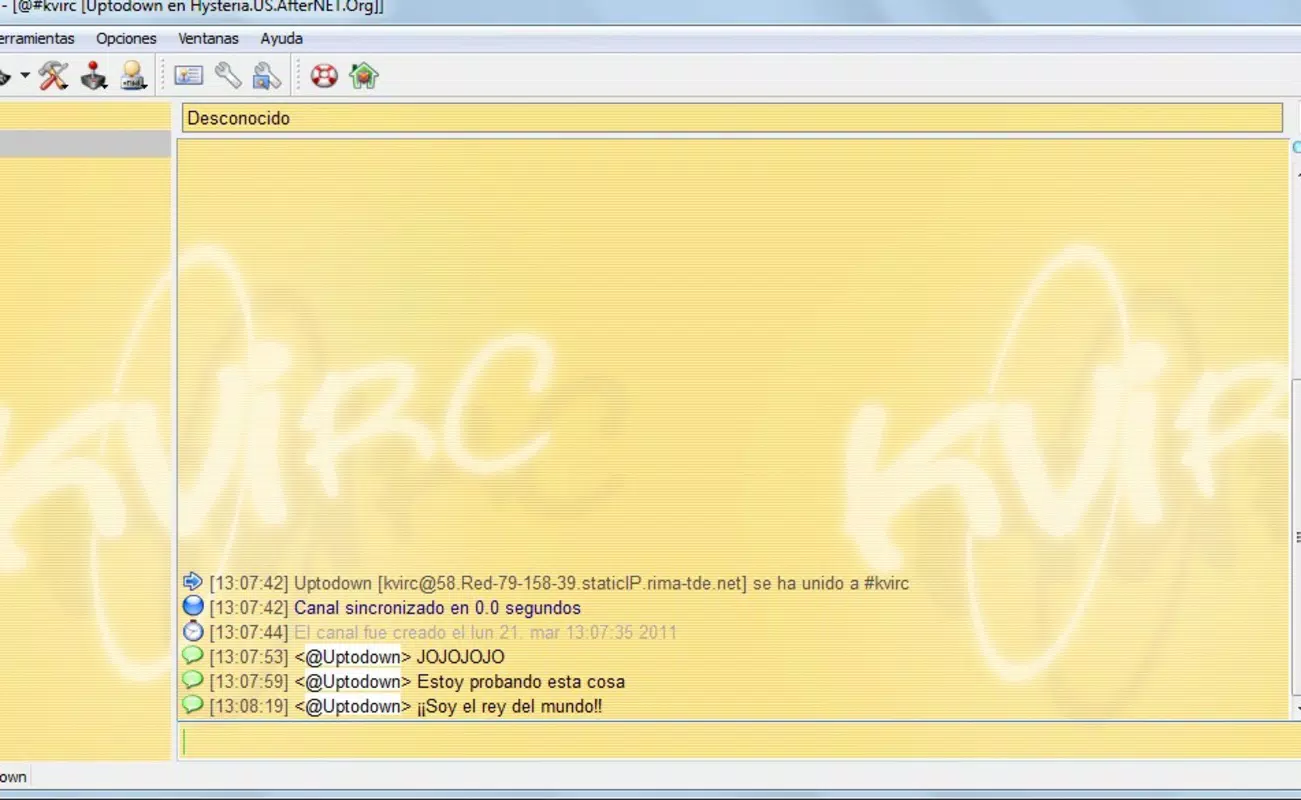Click the speech bubble beside Estoy probando esta cosa
Screen dimensions: 1301x800
pyautogui.click(x=193, y=681)
